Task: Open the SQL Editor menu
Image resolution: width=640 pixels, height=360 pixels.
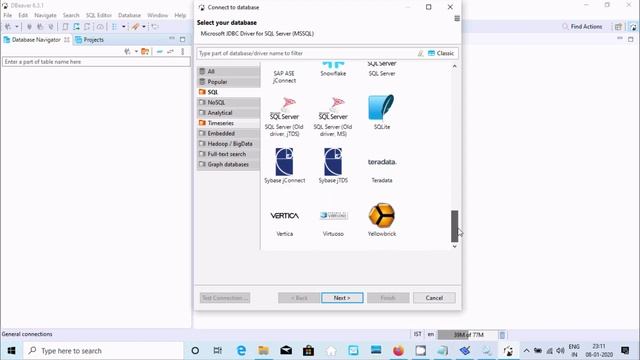Action: (x=99, y=15)
